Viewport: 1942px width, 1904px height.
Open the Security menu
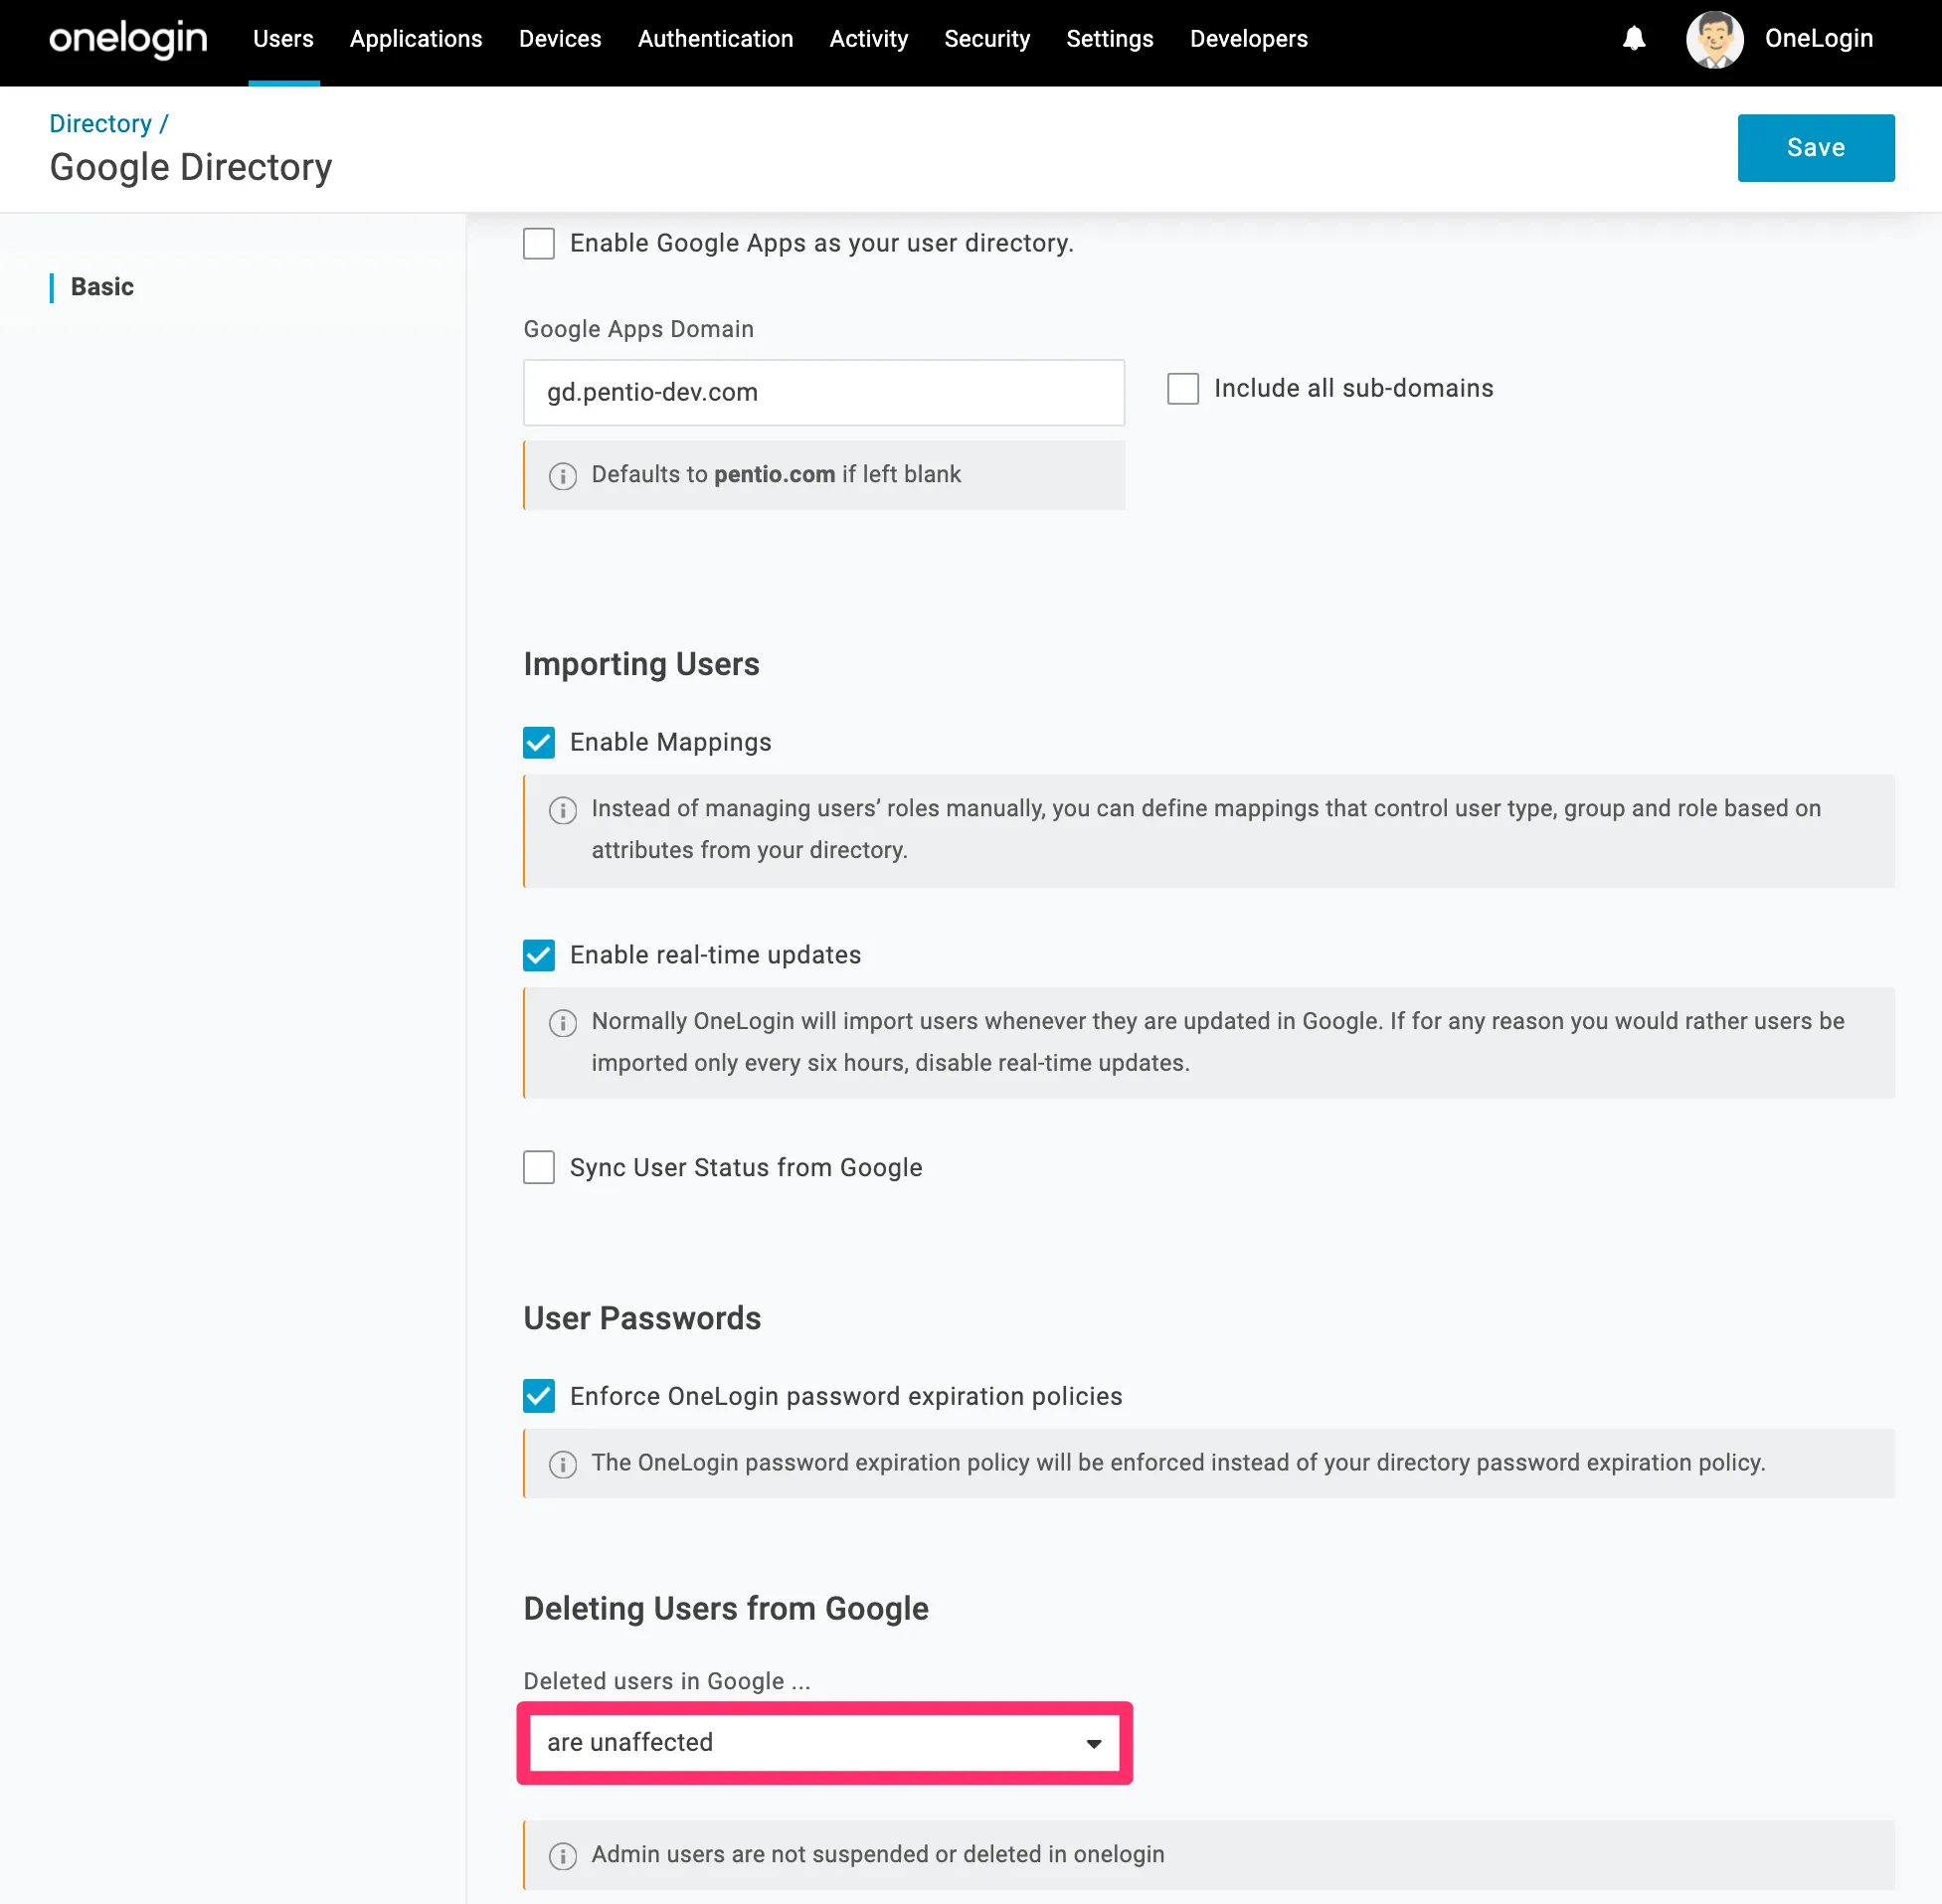click(x=986, y=39)
